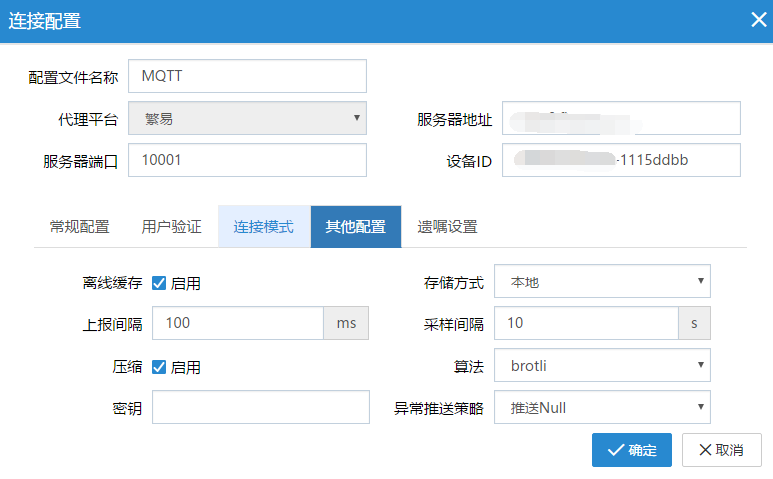This screenshot has width=773, height=479.
Task: Close the 连接配置 dialog with X
Action: pyautogui.click(x=758, y=20)
